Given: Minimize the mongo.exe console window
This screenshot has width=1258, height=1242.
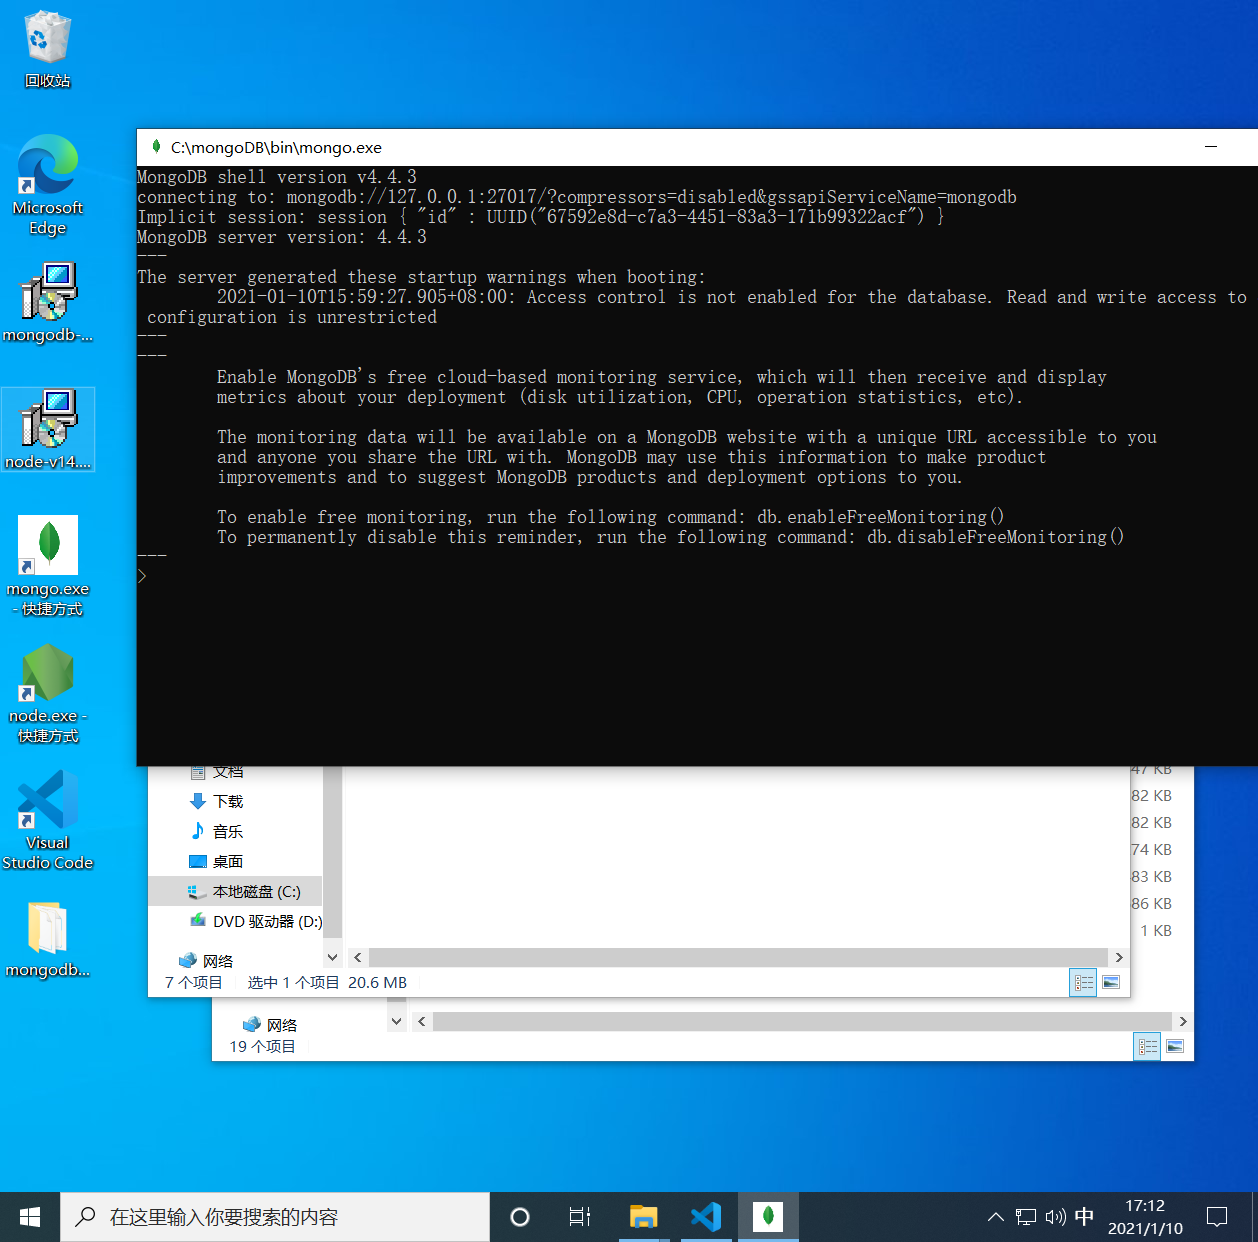Looking at the screenshot, I should 1211,147.
